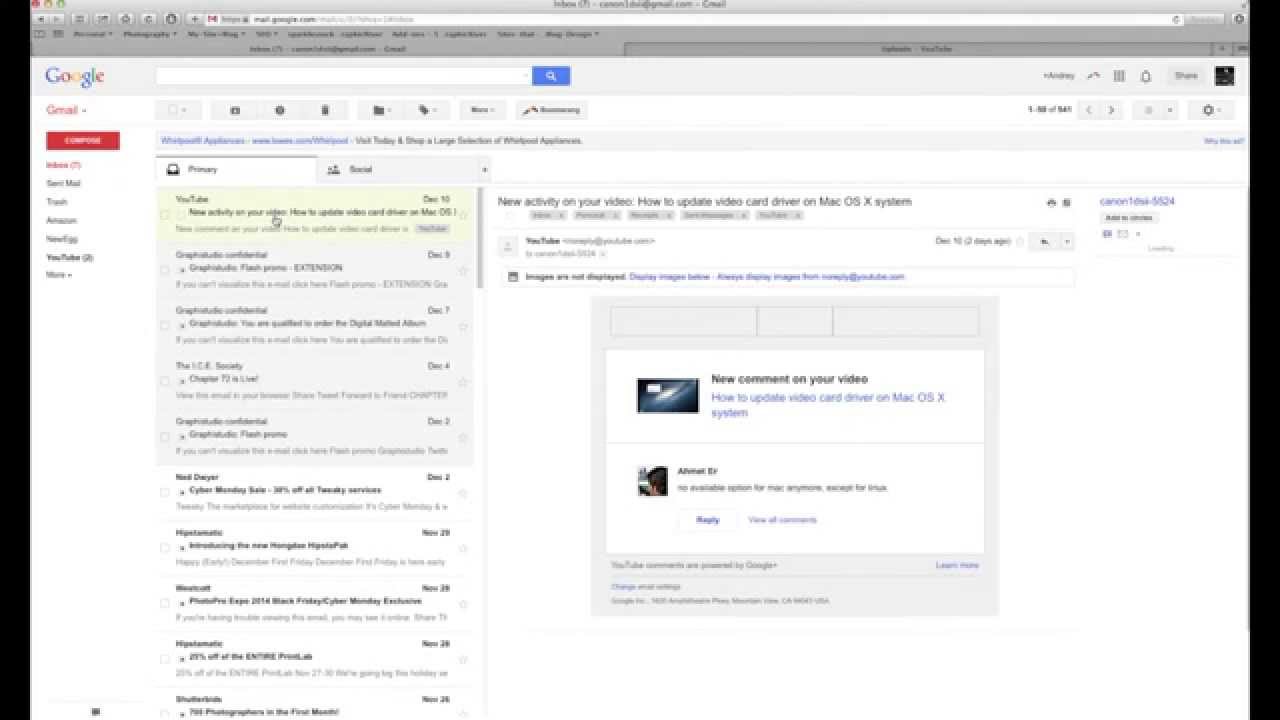Click the Reply button under comment
This screenshot has width=1280, height=720.
708,520
